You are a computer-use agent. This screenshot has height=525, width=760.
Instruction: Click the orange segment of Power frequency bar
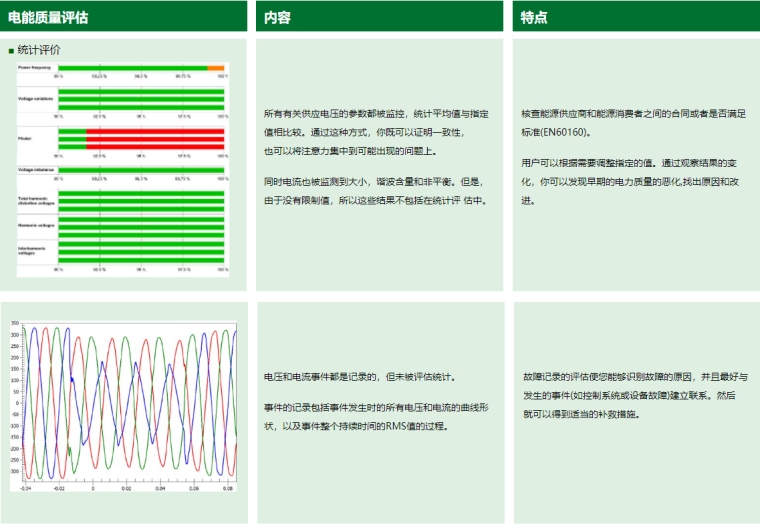(x=216, y=68)
